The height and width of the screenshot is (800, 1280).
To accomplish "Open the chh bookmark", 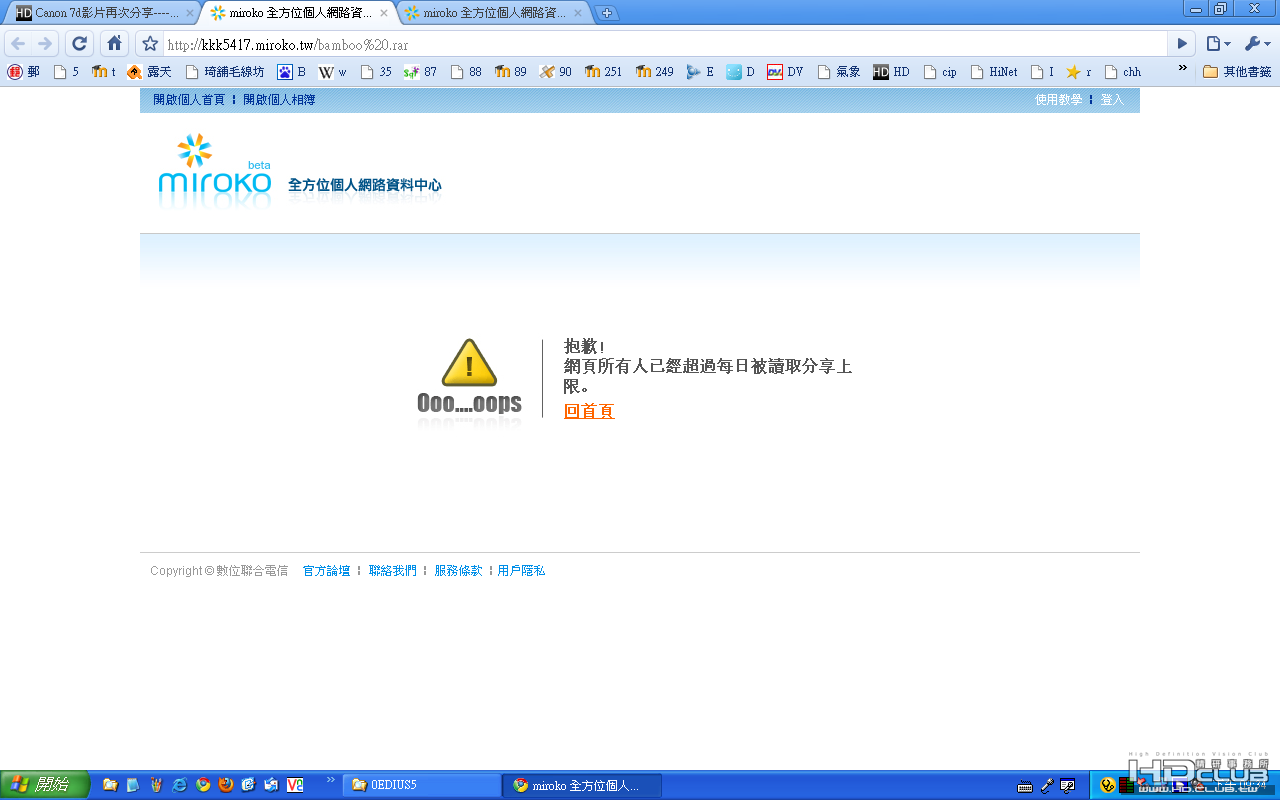I will pos(1123,72).
